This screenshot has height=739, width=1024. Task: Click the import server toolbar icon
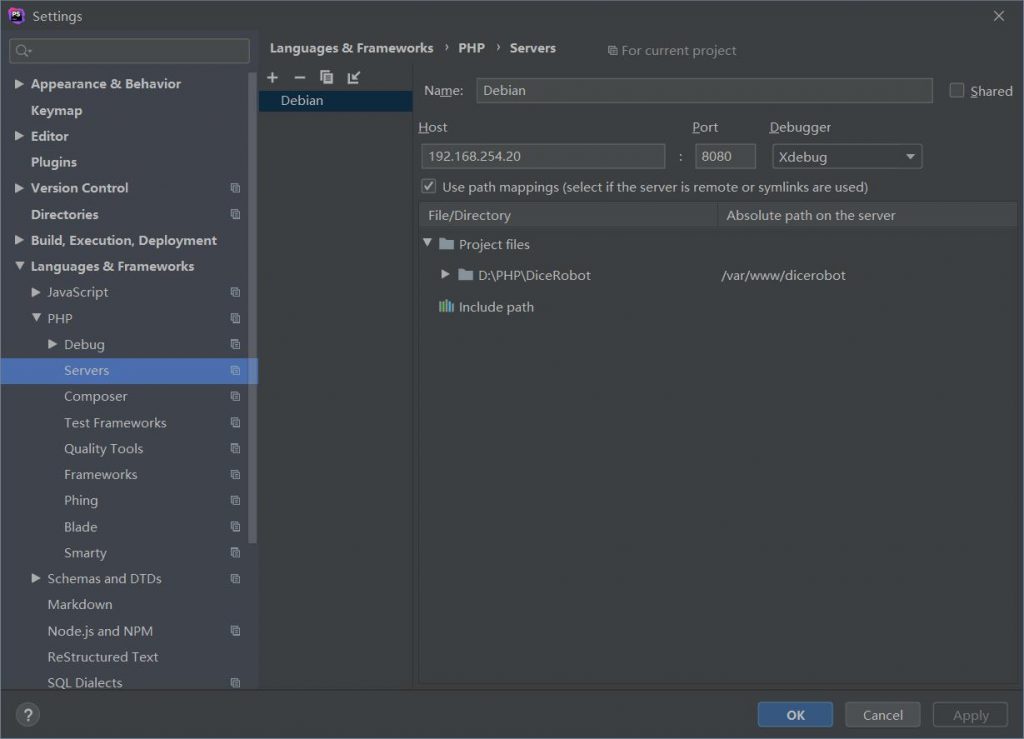(x=354, y=78)
